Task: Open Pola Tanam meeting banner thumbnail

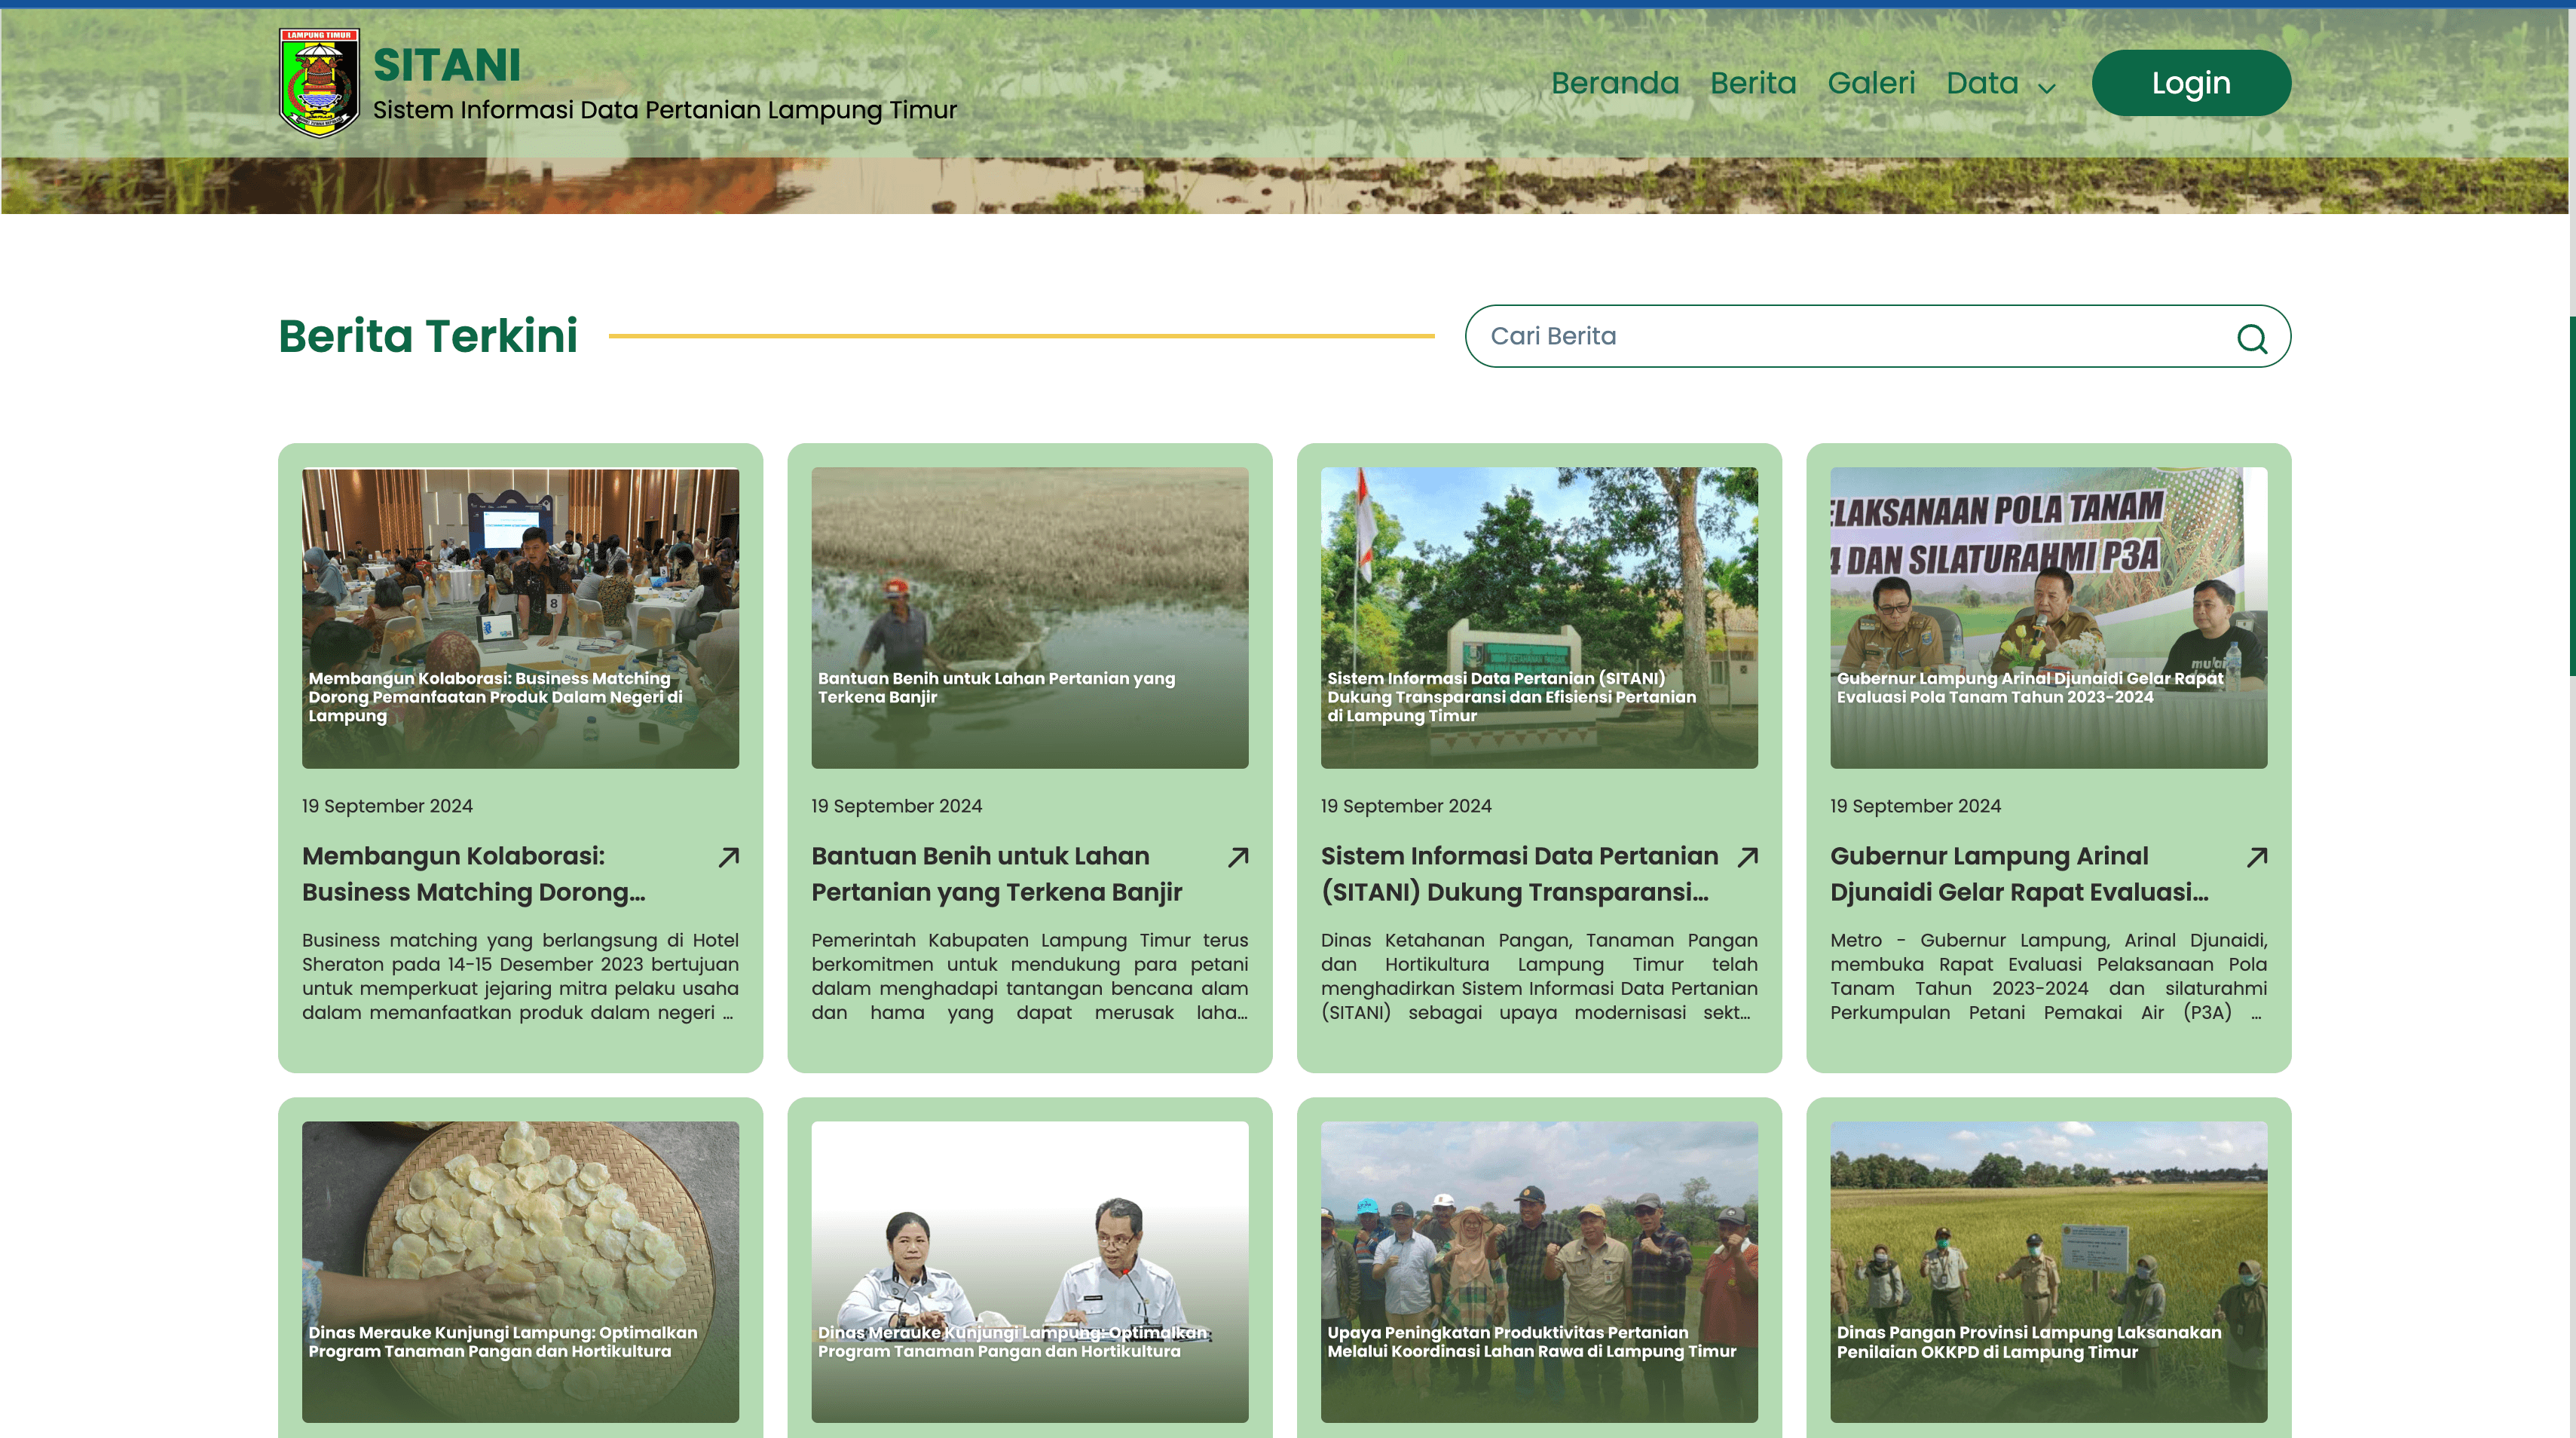Action: [2048, 618]
